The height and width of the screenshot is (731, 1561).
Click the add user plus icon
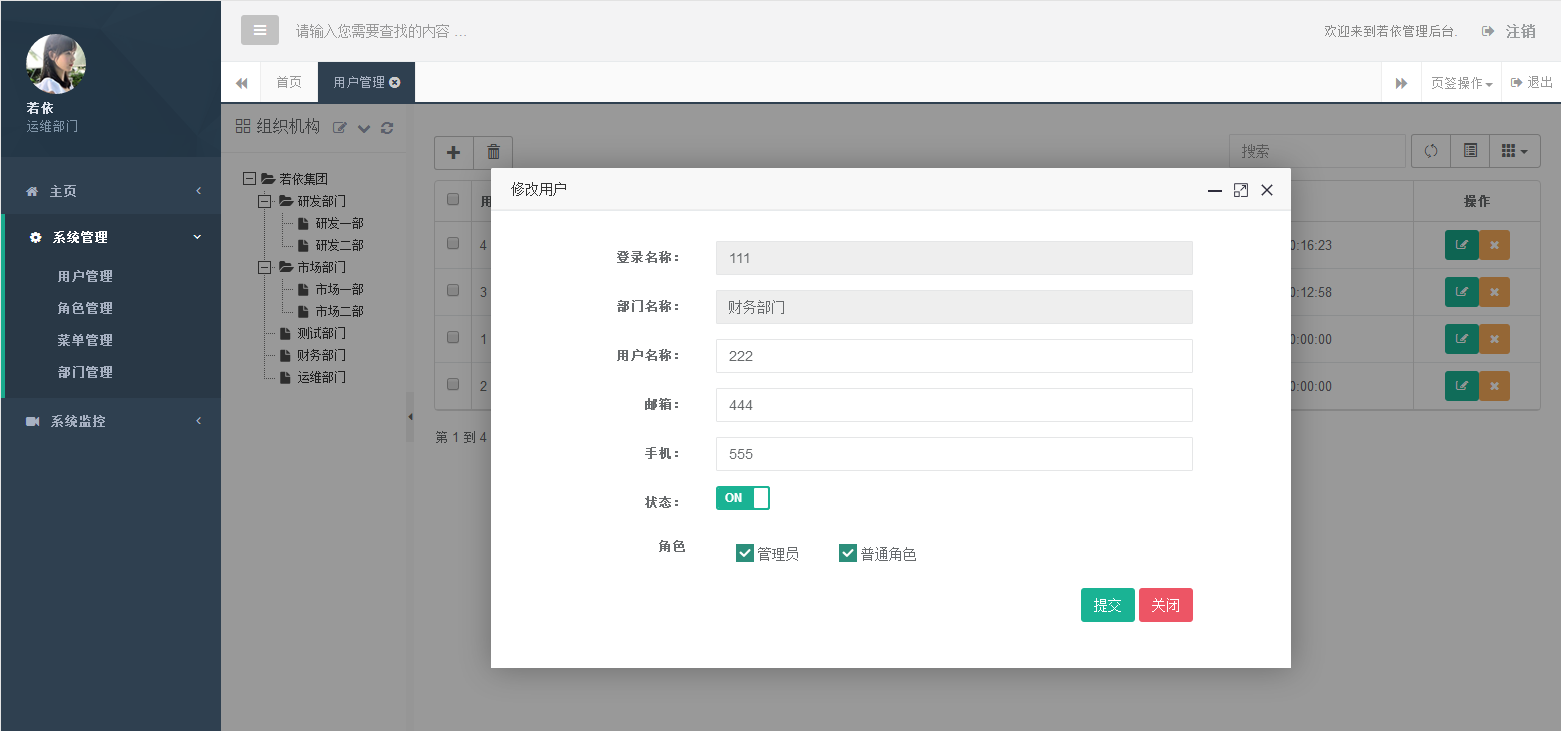pos(453,152)
